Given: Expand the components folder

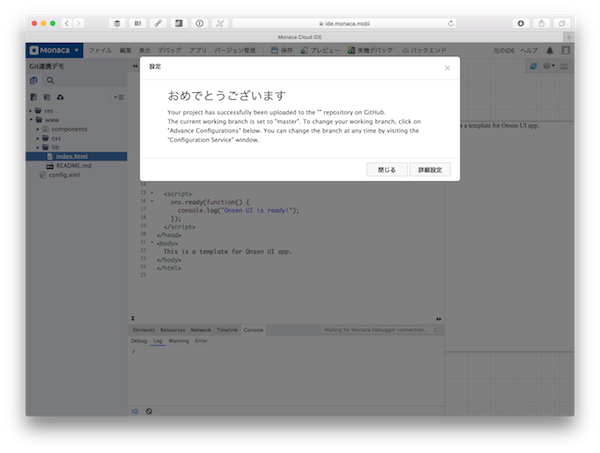Looking at the screenshot, I should click(x=38, y=129).
